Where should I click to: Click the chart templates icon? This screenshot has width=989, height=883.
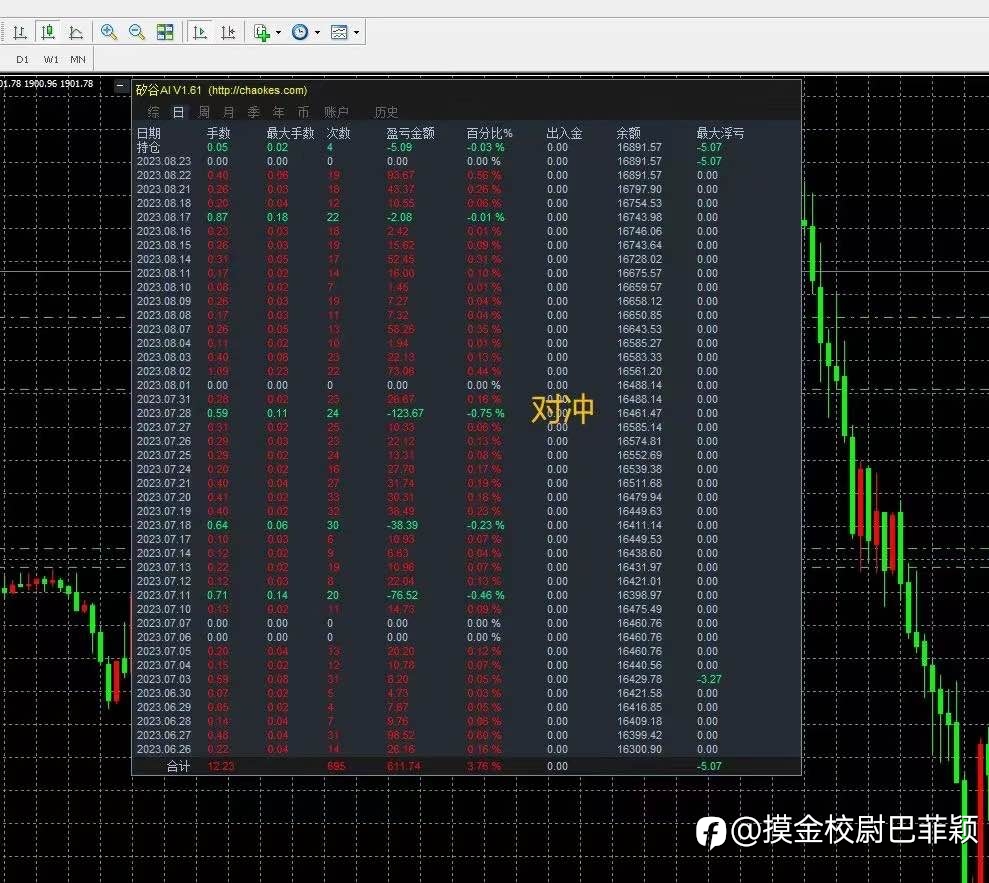pos(339,32)
